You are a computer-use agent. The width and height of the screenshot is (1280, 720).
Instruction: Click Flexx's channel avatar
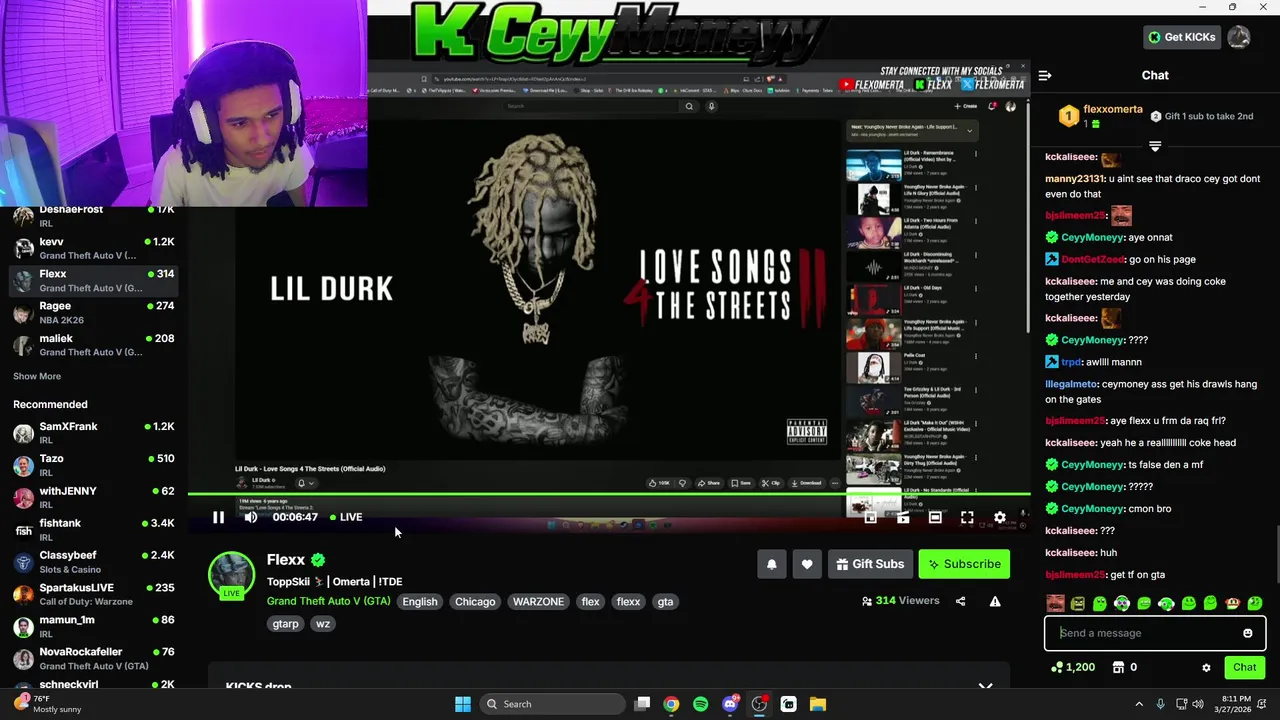click(231, 576)
